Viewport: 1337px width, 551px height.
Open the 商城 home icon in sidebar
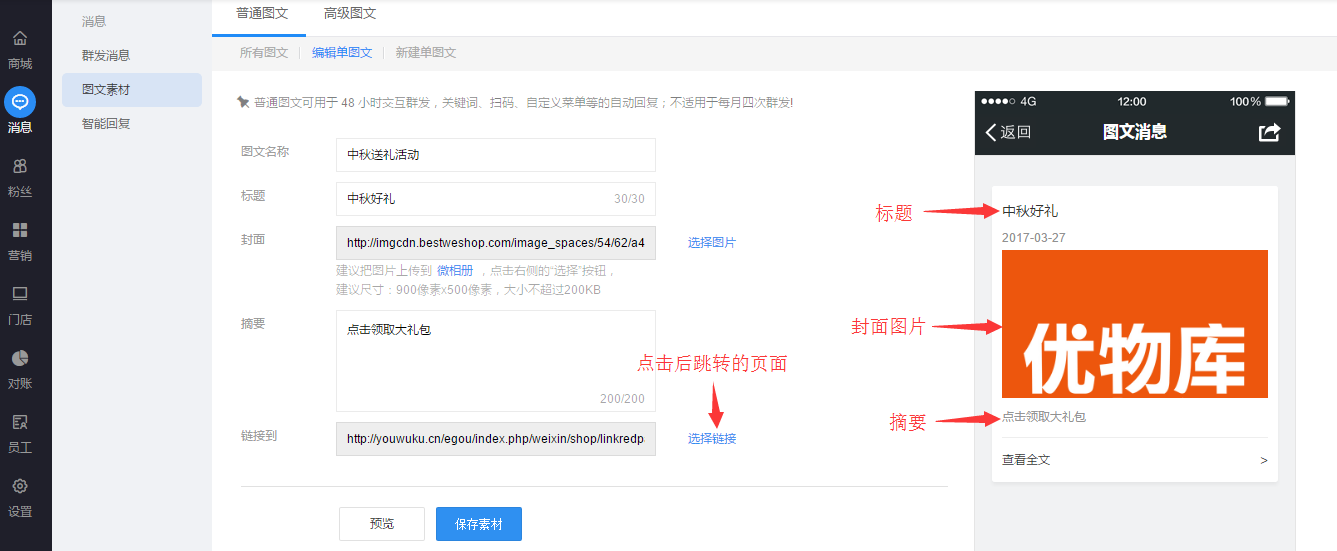click(x=20, y=39)
